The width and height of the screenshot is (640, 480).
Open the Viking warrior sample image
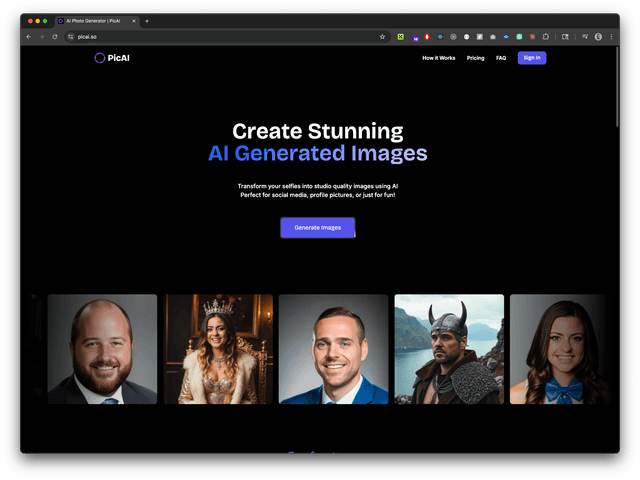449,349
